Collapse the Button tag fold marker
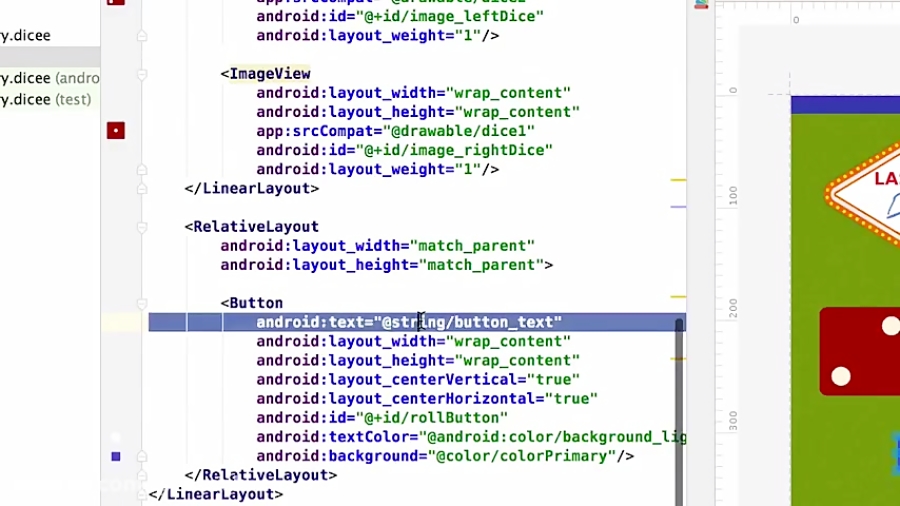 [x=142, y=303]
